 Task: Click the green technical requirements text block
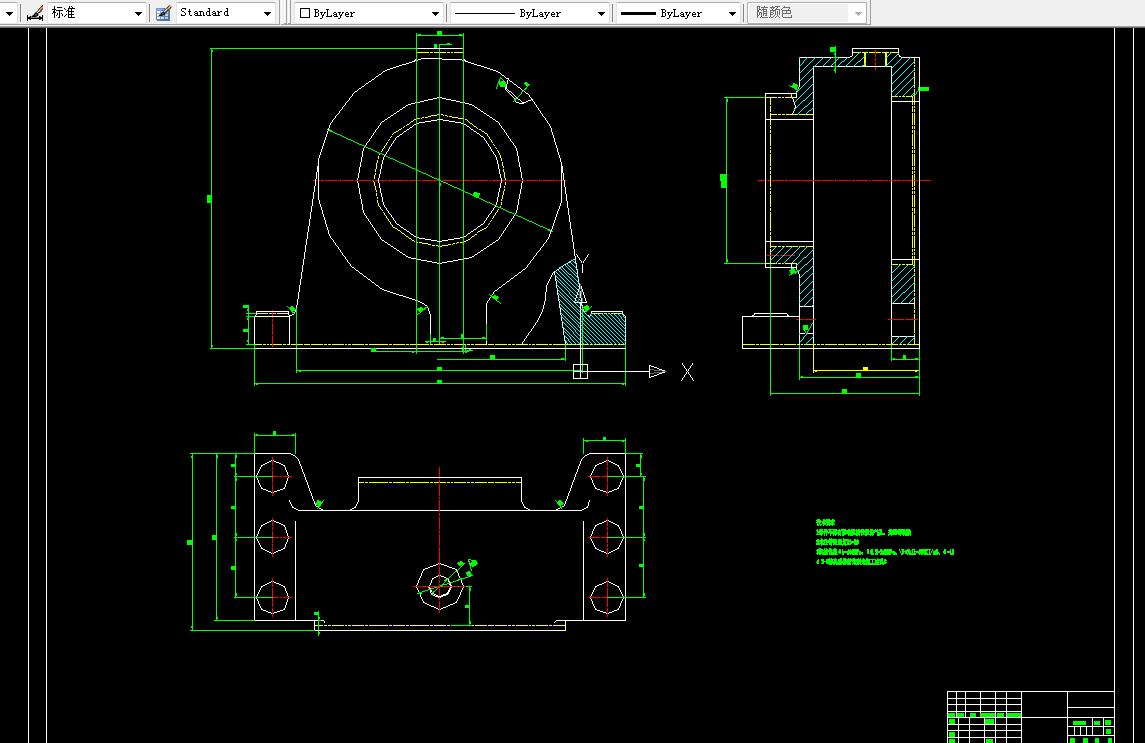click(884, 542)
